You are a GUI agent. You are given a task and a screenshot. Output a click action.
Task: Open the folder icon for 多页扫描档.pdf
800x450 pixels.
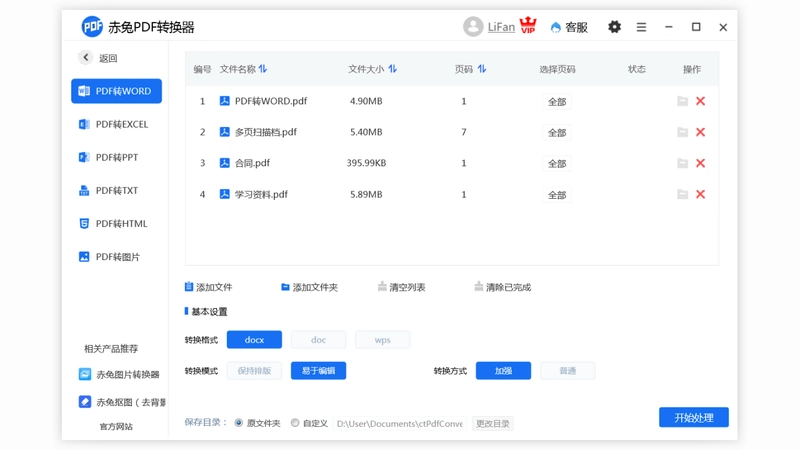point(683,132)
